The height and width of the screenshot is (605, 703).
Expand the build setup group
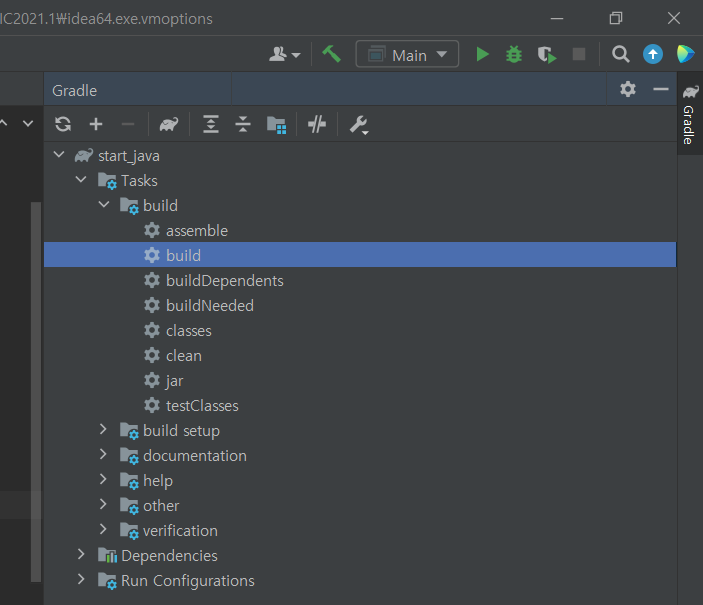tap(103, 429)
